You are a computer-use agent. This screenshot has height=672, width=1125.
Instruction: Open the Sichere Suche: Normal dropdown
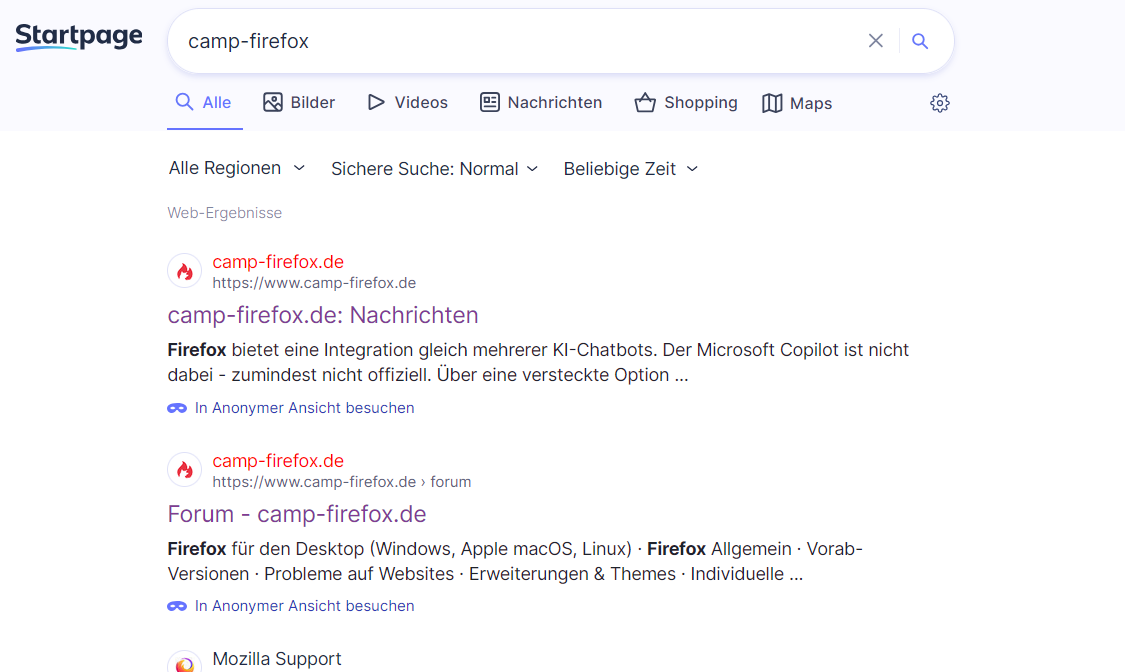pos(435,169)
